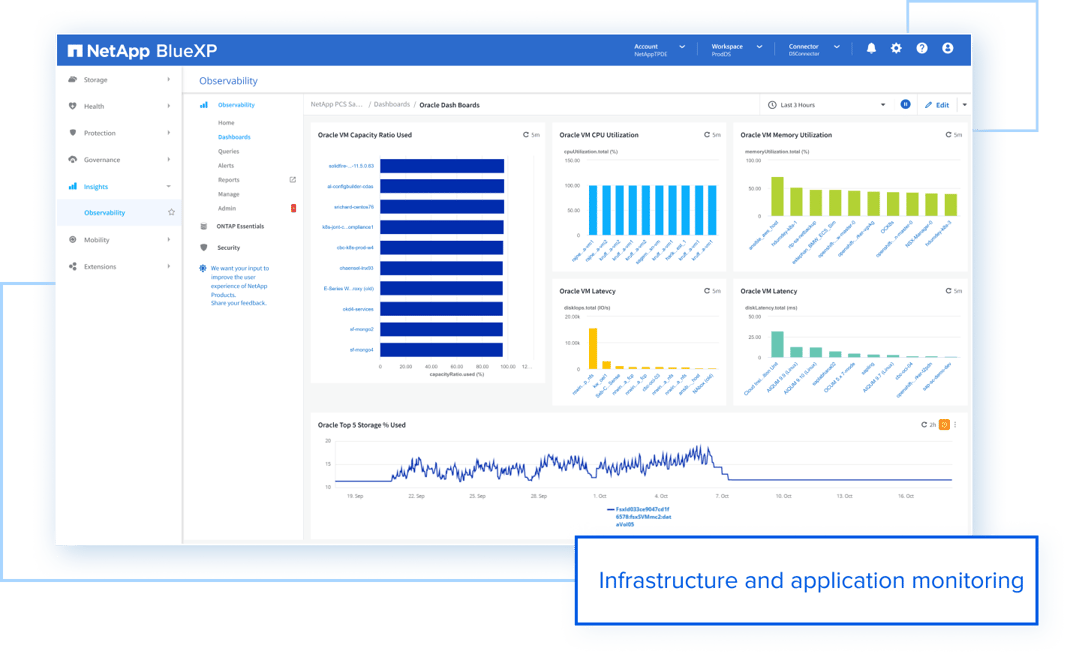Pause dashboard auto-refresh
Image resolution: width=1067 pixels, height=654 pixels.
[905, 104]
